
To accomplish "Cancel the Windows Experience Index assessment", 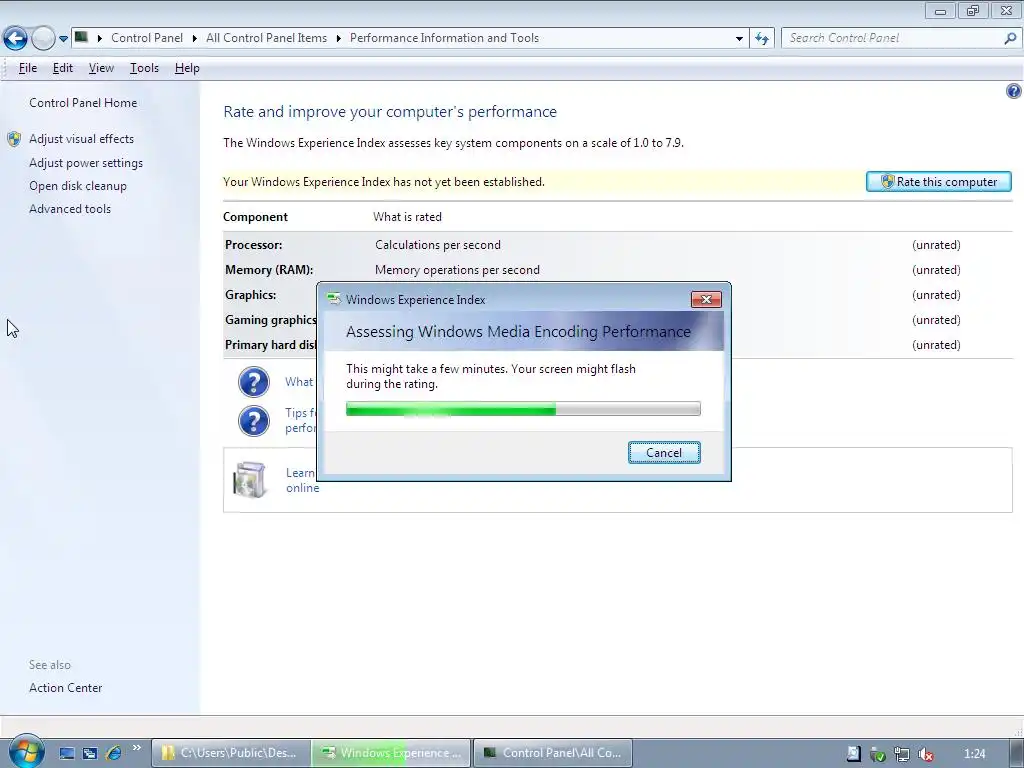I will click(x=664, y=453).
